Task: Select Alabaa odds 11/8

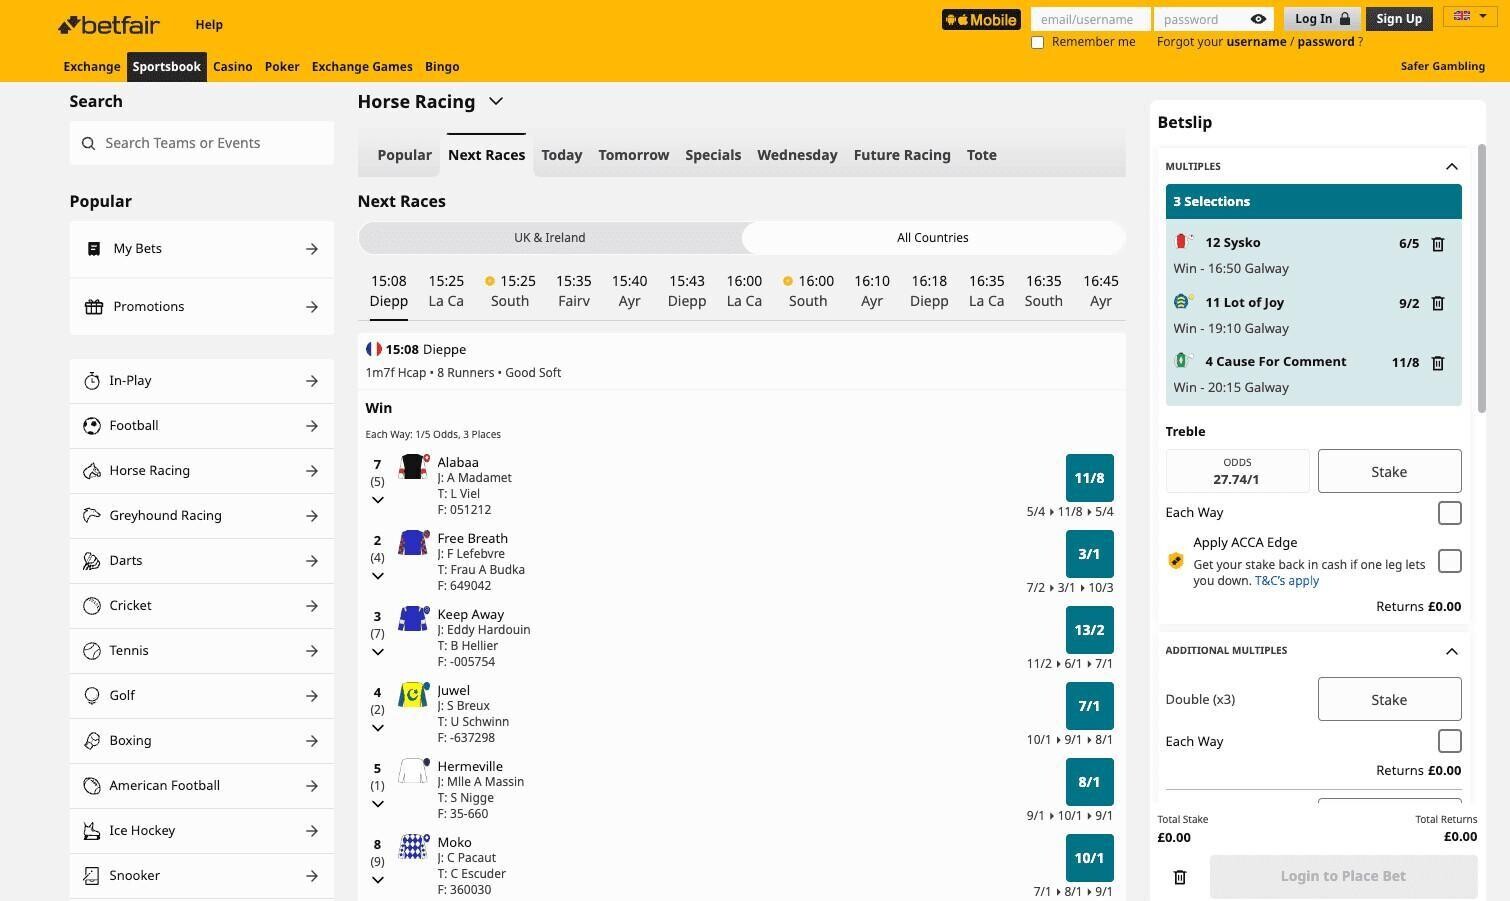Action: (1089, 478)
